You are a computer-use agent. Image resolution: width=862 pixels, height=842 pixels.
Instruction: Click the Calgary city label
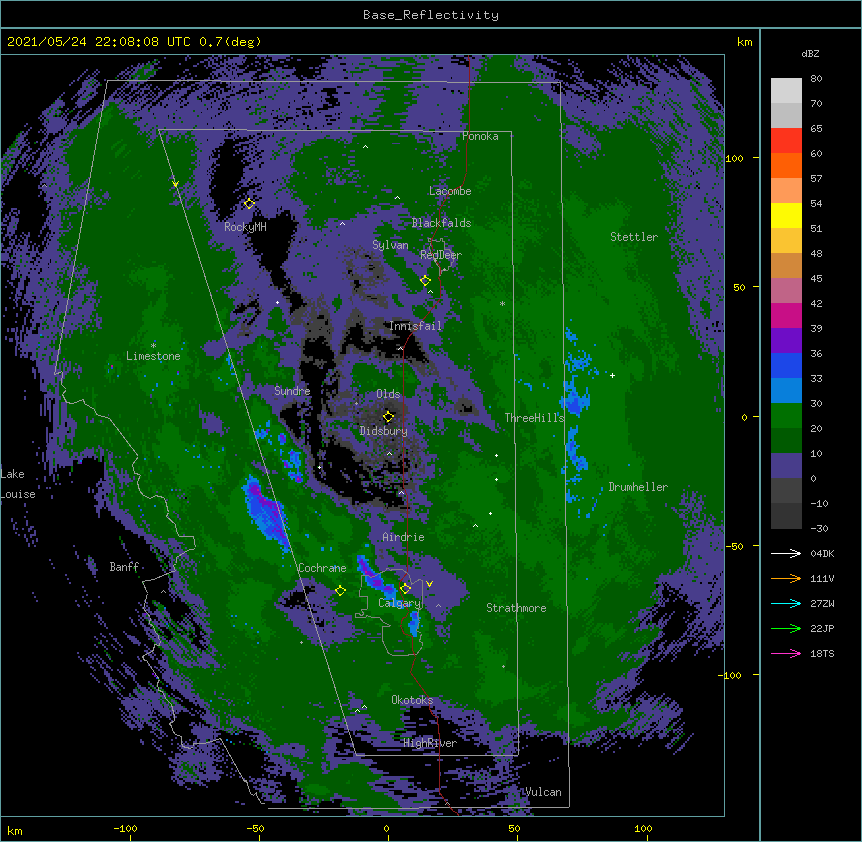click(400, 603)
